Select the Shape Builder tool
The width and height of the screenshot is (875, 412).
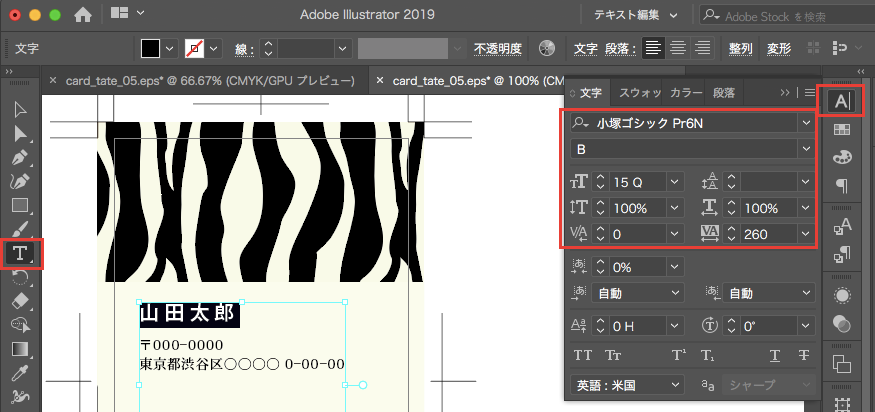20,324
